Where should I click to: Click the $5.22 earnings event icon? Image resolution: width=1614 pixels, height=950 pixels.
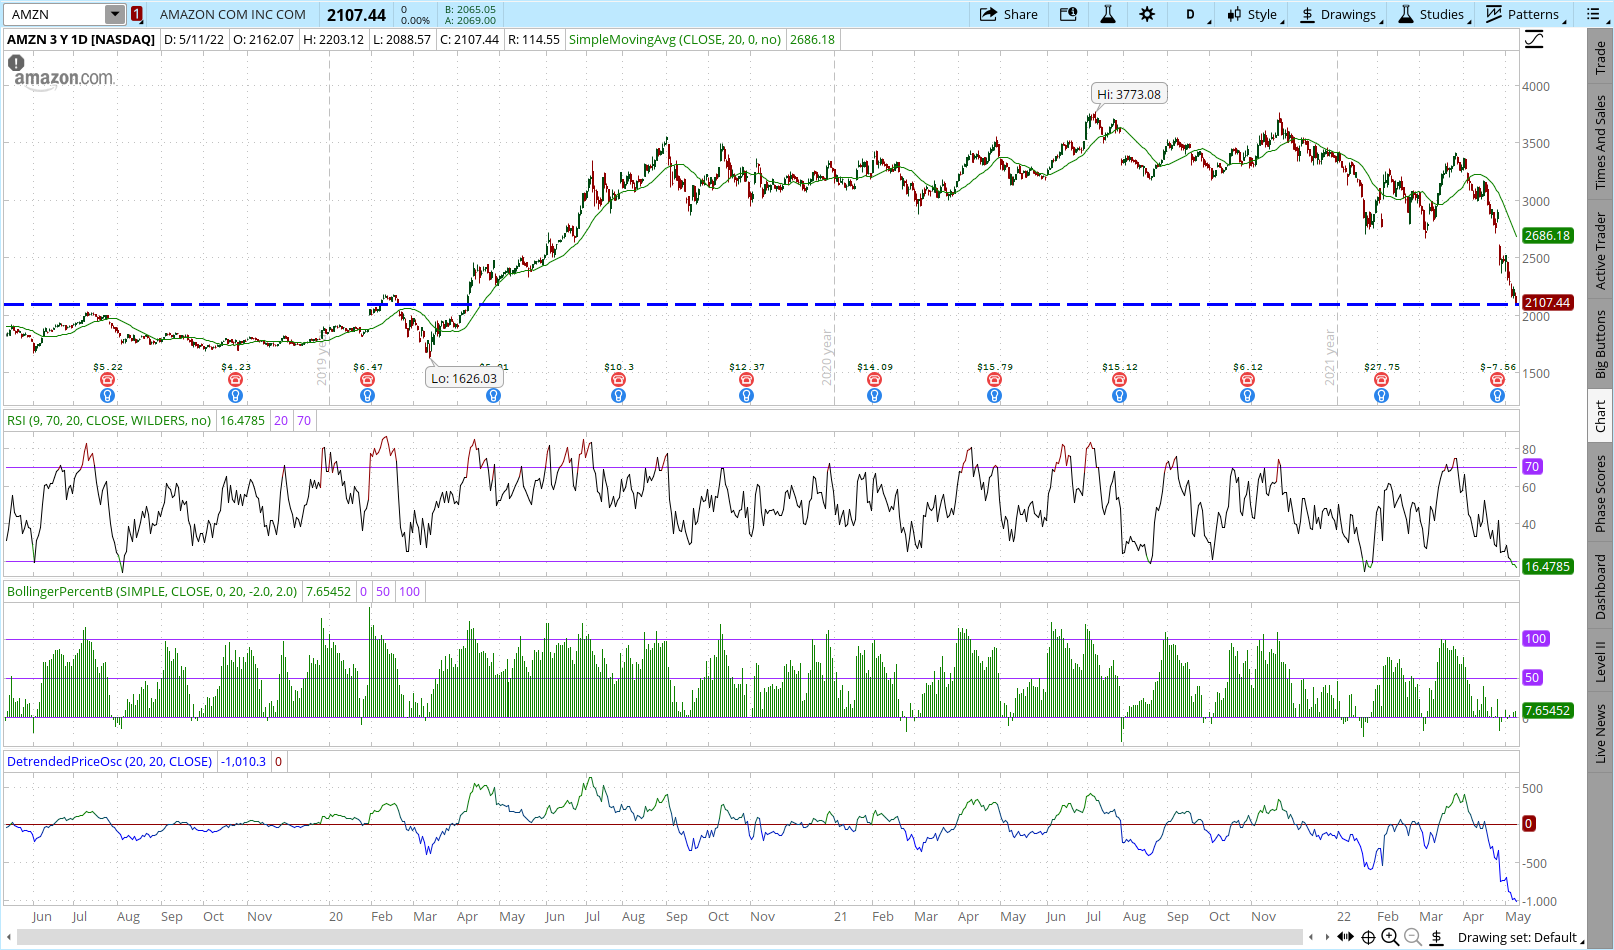click(107, 380)
